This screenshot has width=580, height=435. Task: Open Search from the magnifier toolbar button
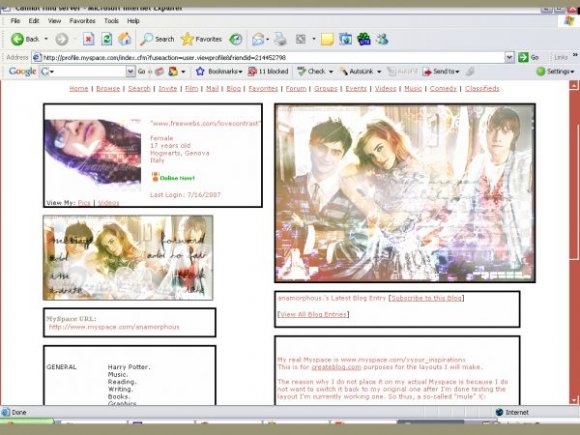pyautogui.click(x=157, y=39)
